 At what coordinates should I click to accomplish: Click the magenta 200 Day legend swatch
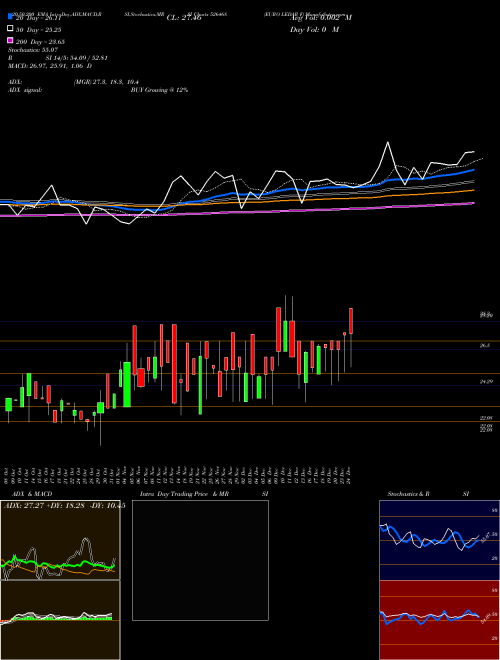point(10,40)
